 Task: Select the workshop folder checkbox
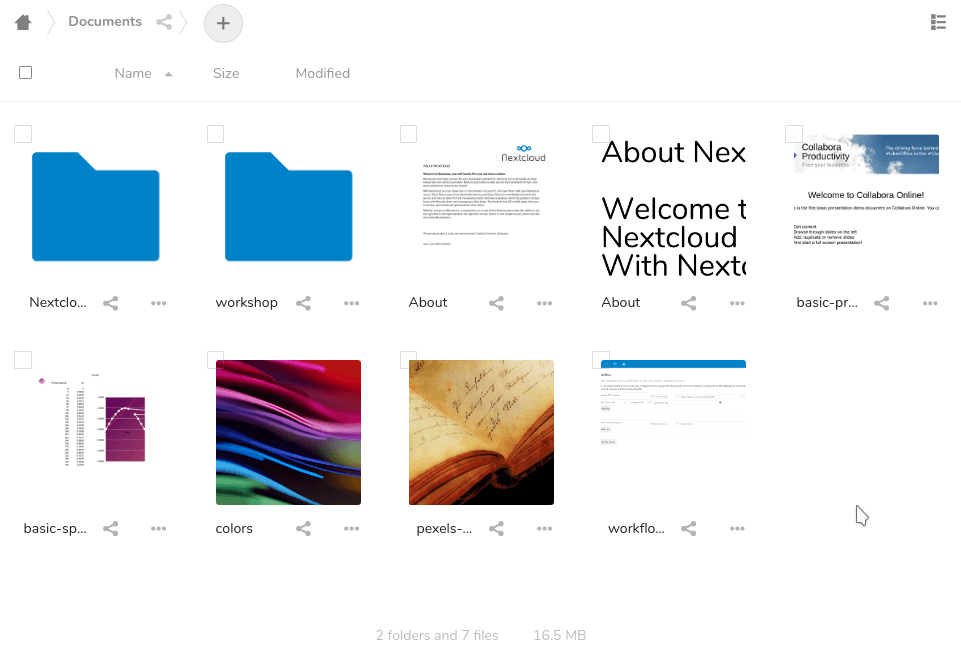tap(216, 134)
